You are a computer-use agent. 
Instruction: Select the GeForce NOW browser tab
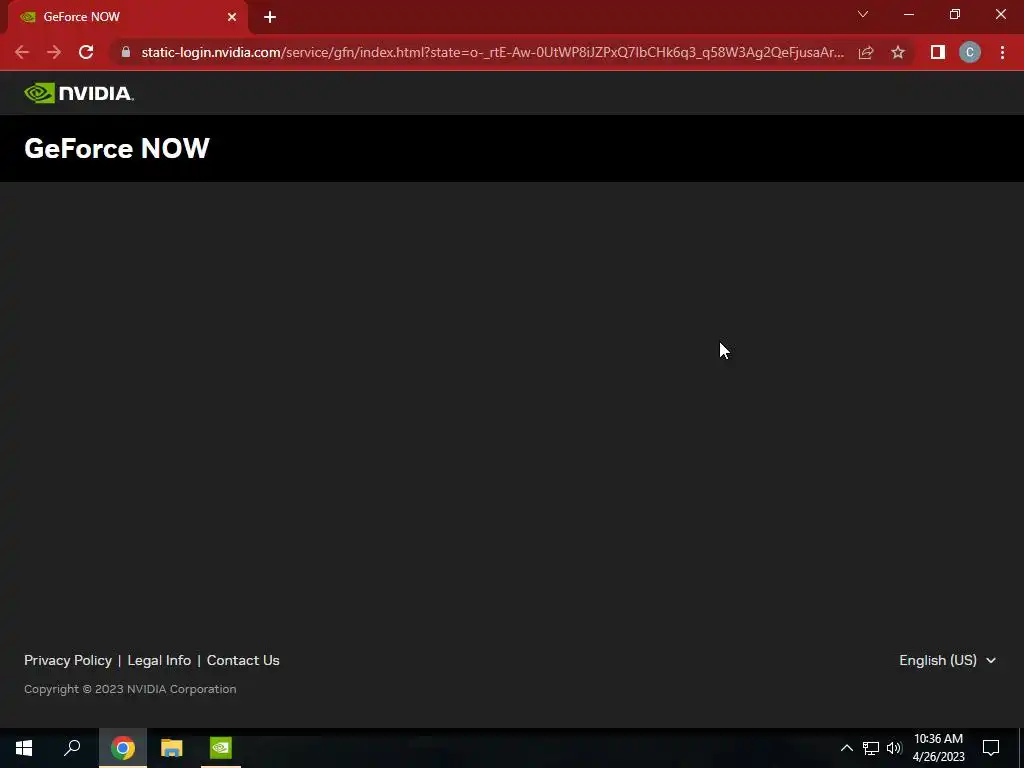127,17
